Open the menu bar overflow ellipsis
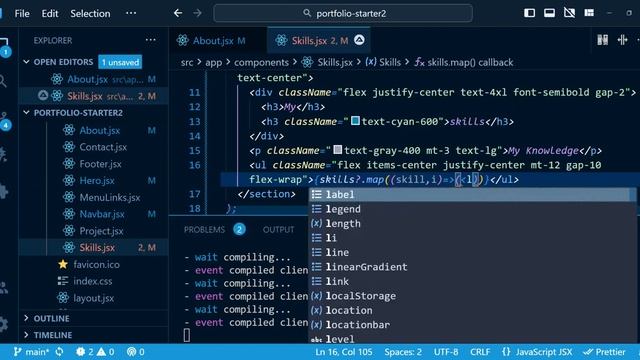The width and height of the screenshot is (640, 360). point(131,13)
